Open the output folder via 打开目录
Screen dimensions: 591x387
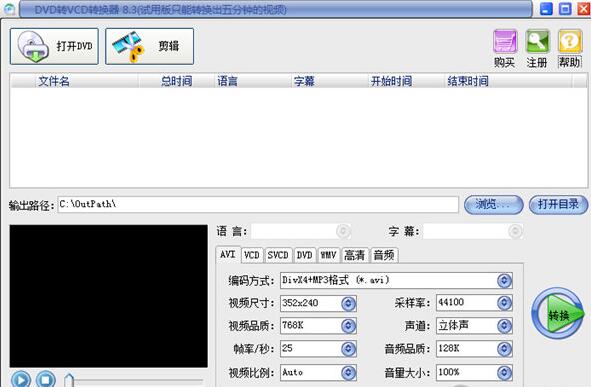coord(558,205)
